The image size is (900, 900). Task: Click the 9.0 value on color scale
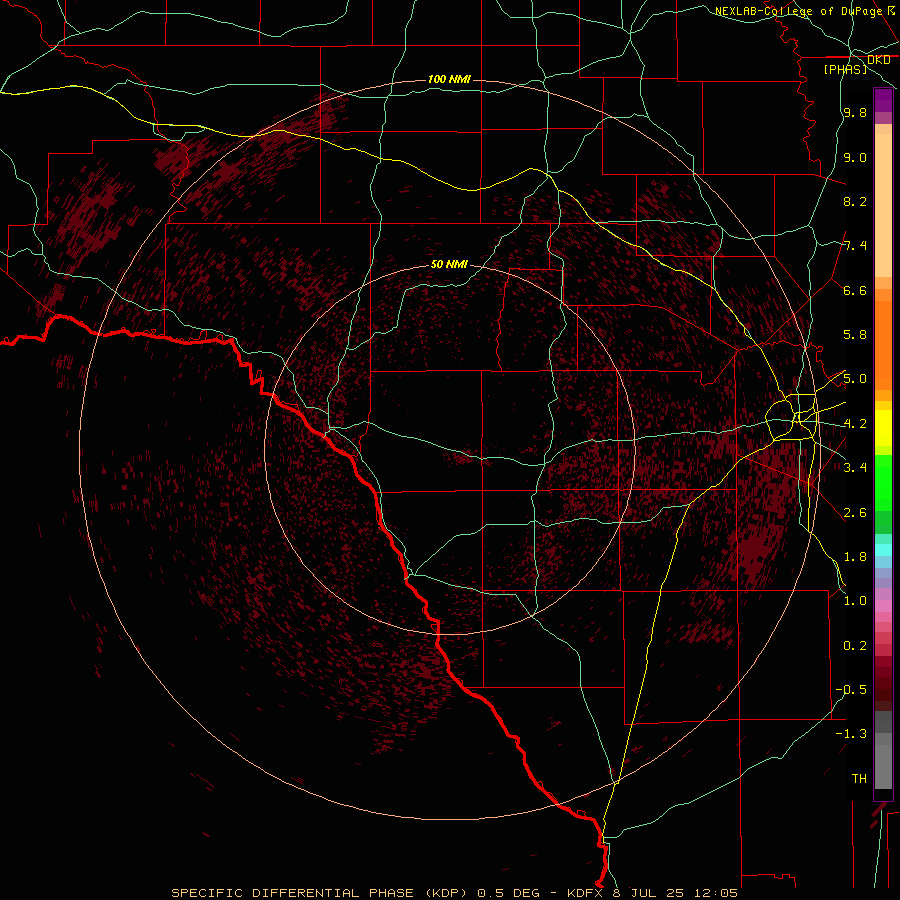point(855,157)
